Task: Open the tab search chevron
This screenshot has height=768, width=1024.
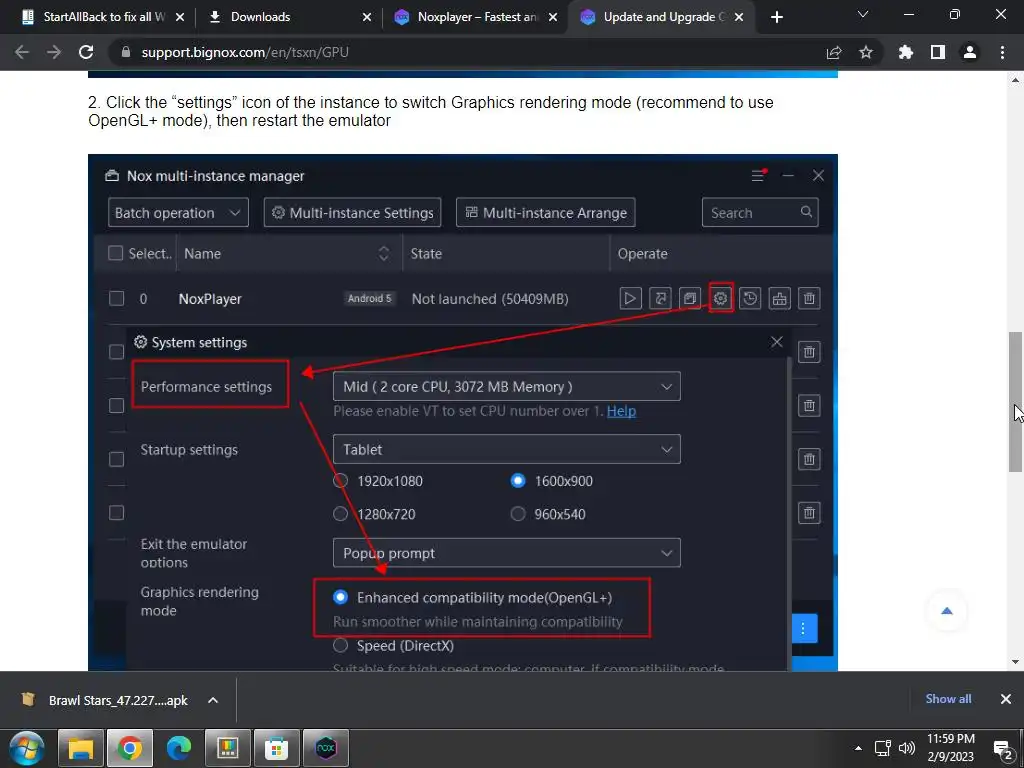Action: click(863, 14)
